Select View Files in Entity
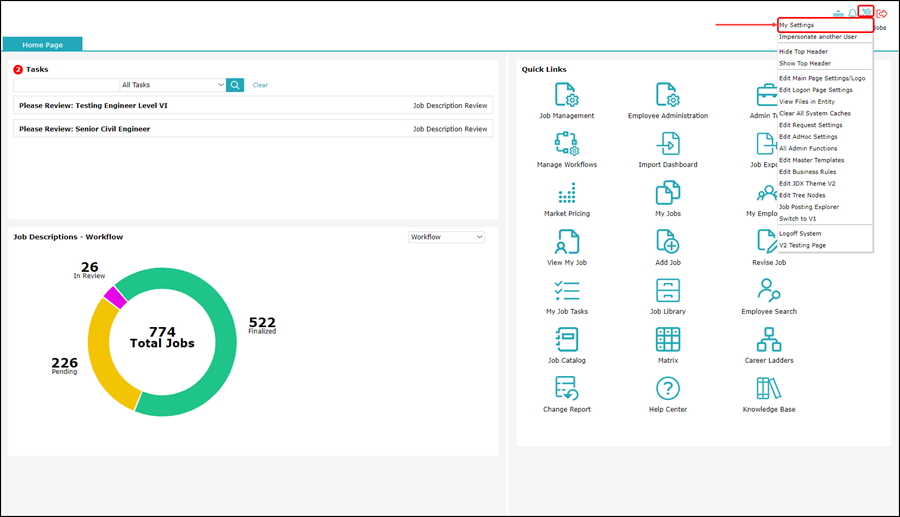The width and height of the screenshot is (900, 517). pyautogui.click(x=806, y=102)
